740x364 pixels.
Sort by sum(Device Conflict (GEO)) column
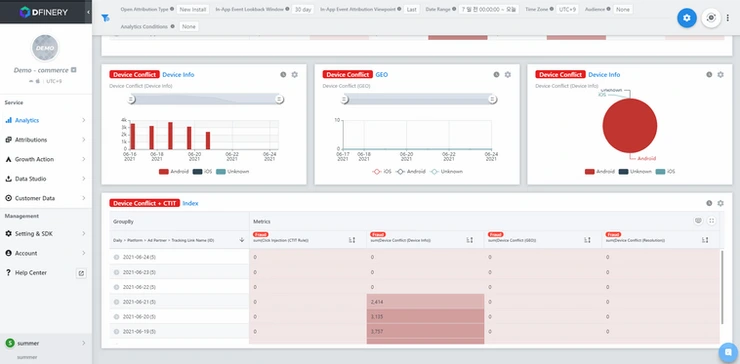pyautogui.click(x=588, y=240)
